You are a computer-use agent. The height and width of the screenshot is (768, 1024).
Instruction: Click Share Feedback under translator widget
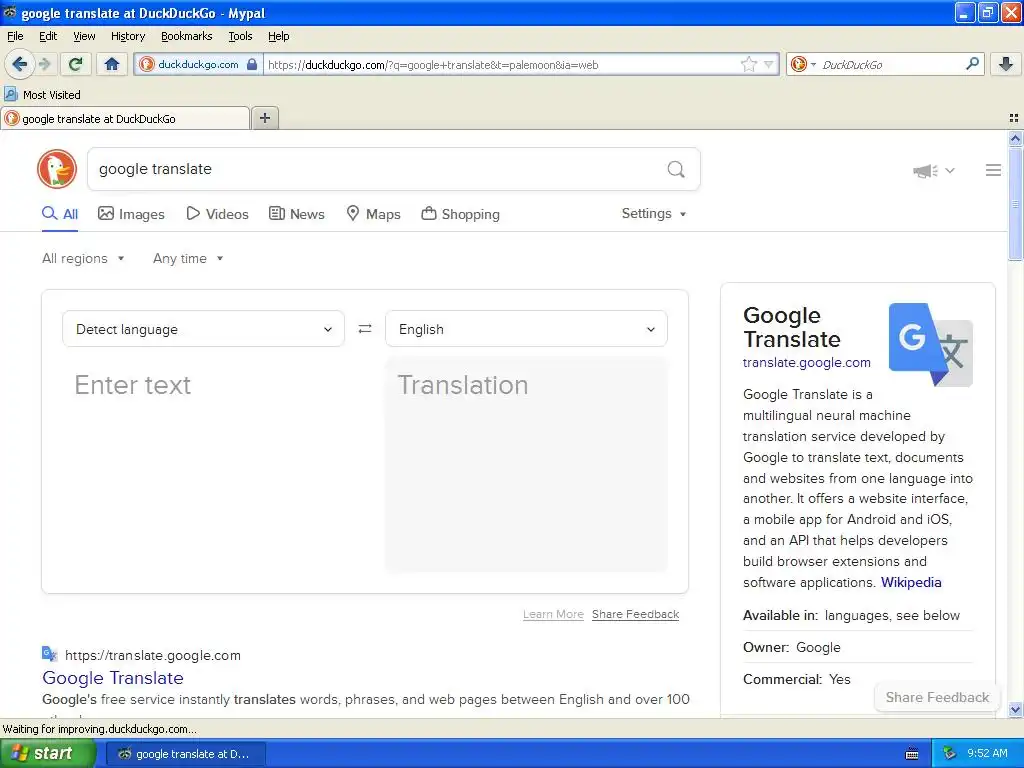point(635,615)
